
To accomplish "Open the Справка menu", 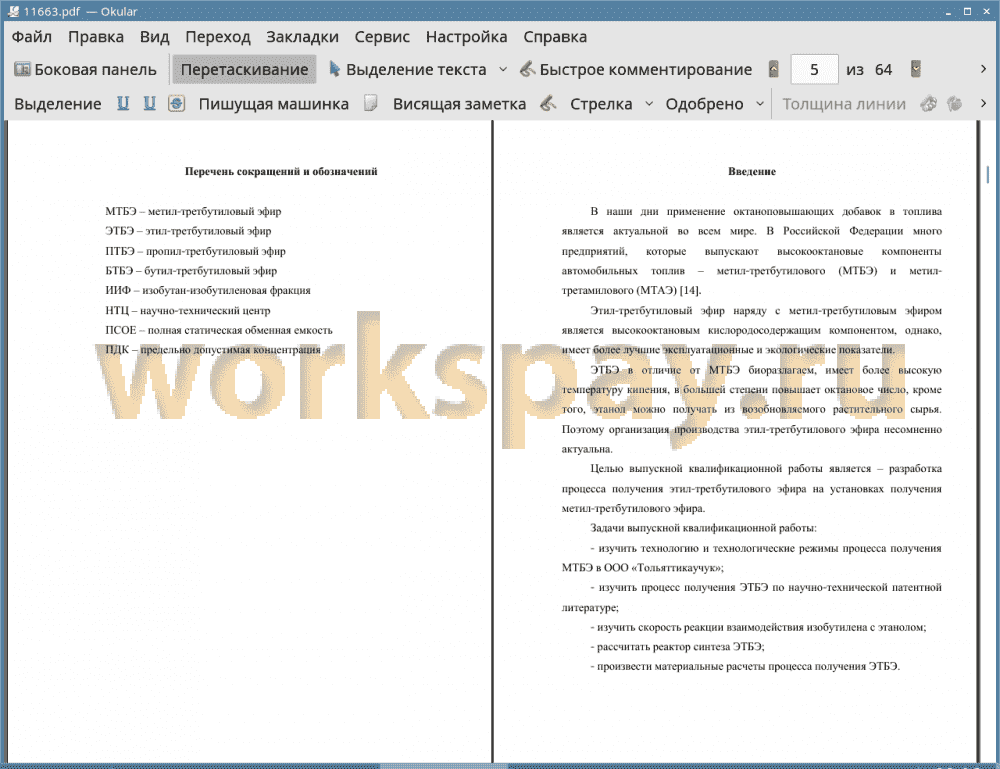I will pyautogui.click(x=555, y=37).
